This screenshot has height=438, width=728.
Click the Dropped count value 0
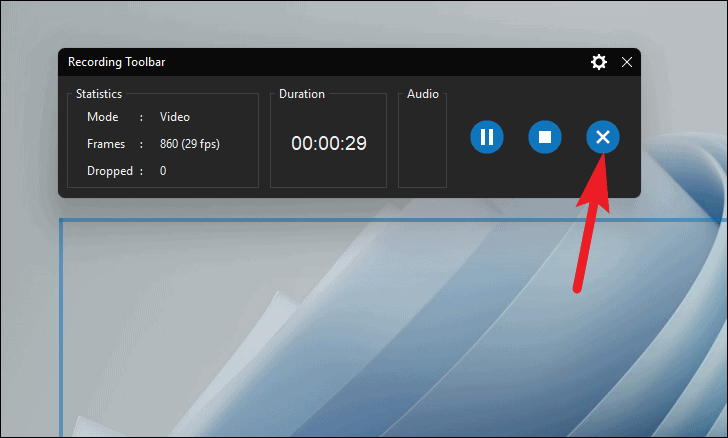(x=163, y=171)
